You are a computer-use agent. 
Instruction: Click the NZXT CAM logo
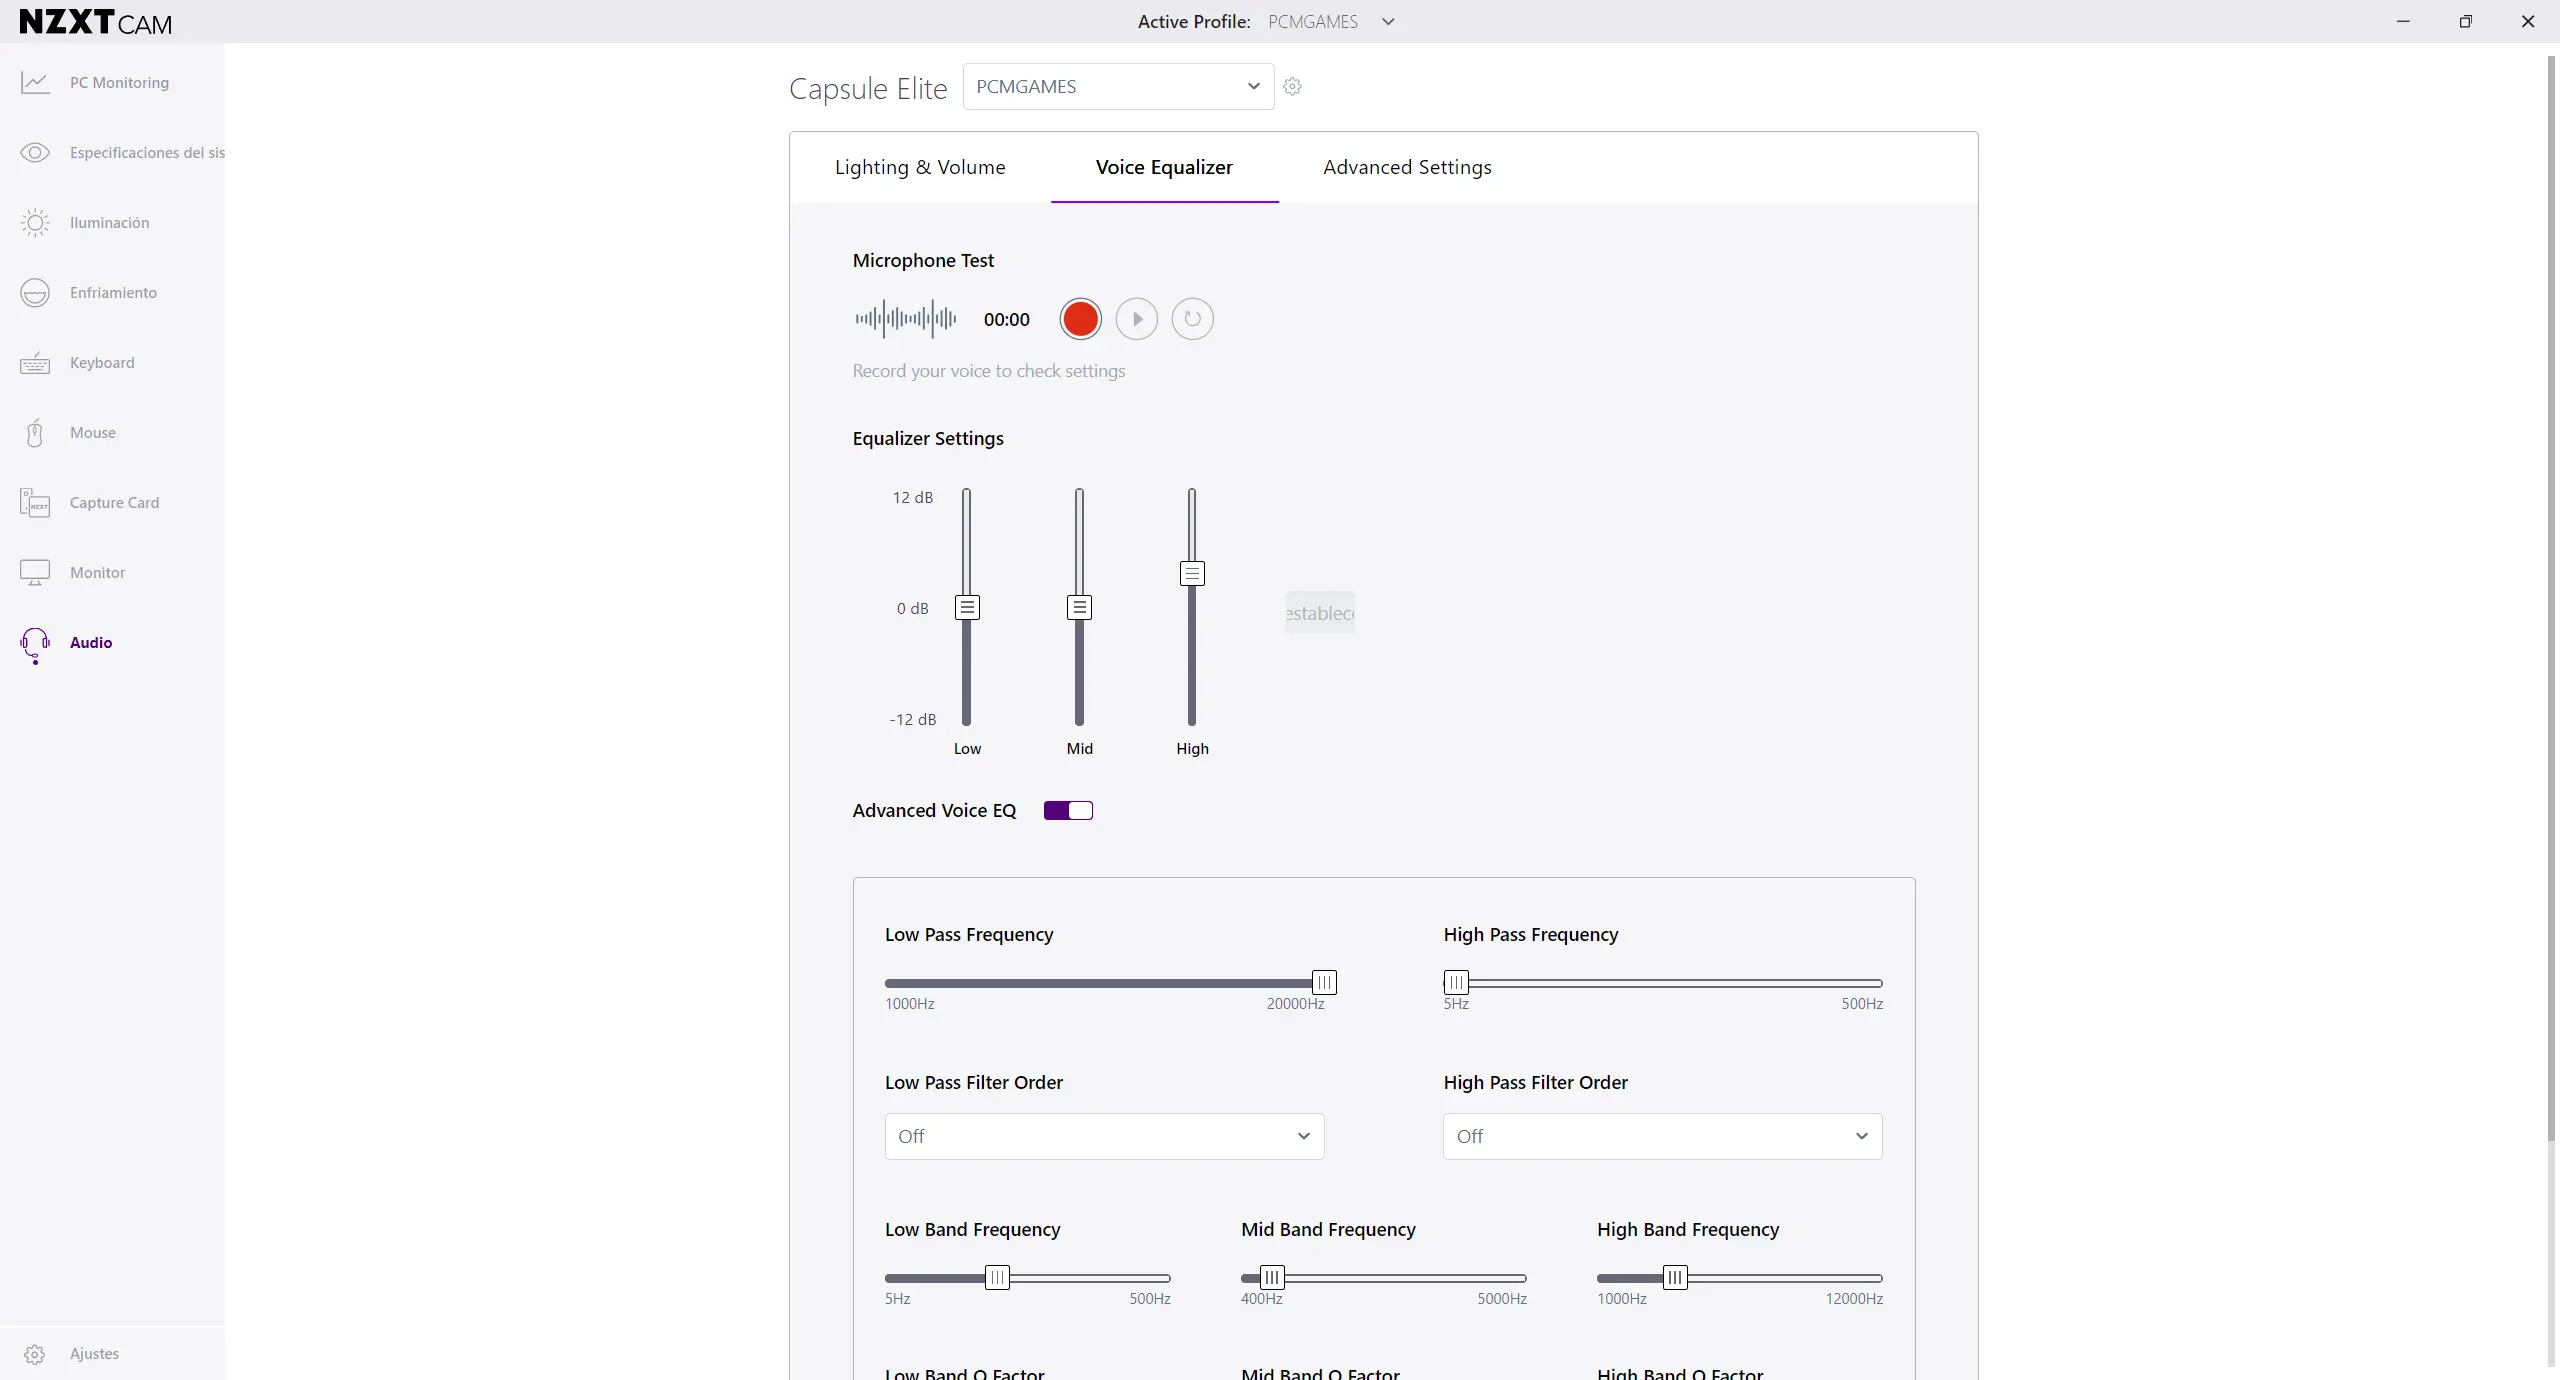click(96, 22)
